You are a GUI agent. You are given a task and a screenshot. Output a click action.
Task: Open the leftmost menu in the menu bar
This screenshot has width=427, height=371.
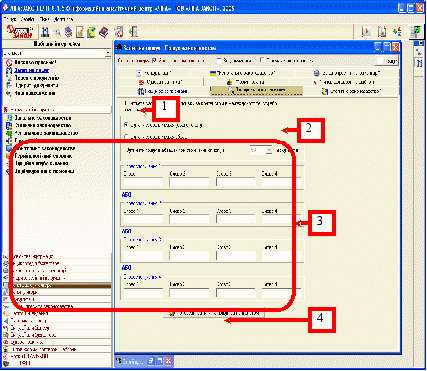[10, 19]
